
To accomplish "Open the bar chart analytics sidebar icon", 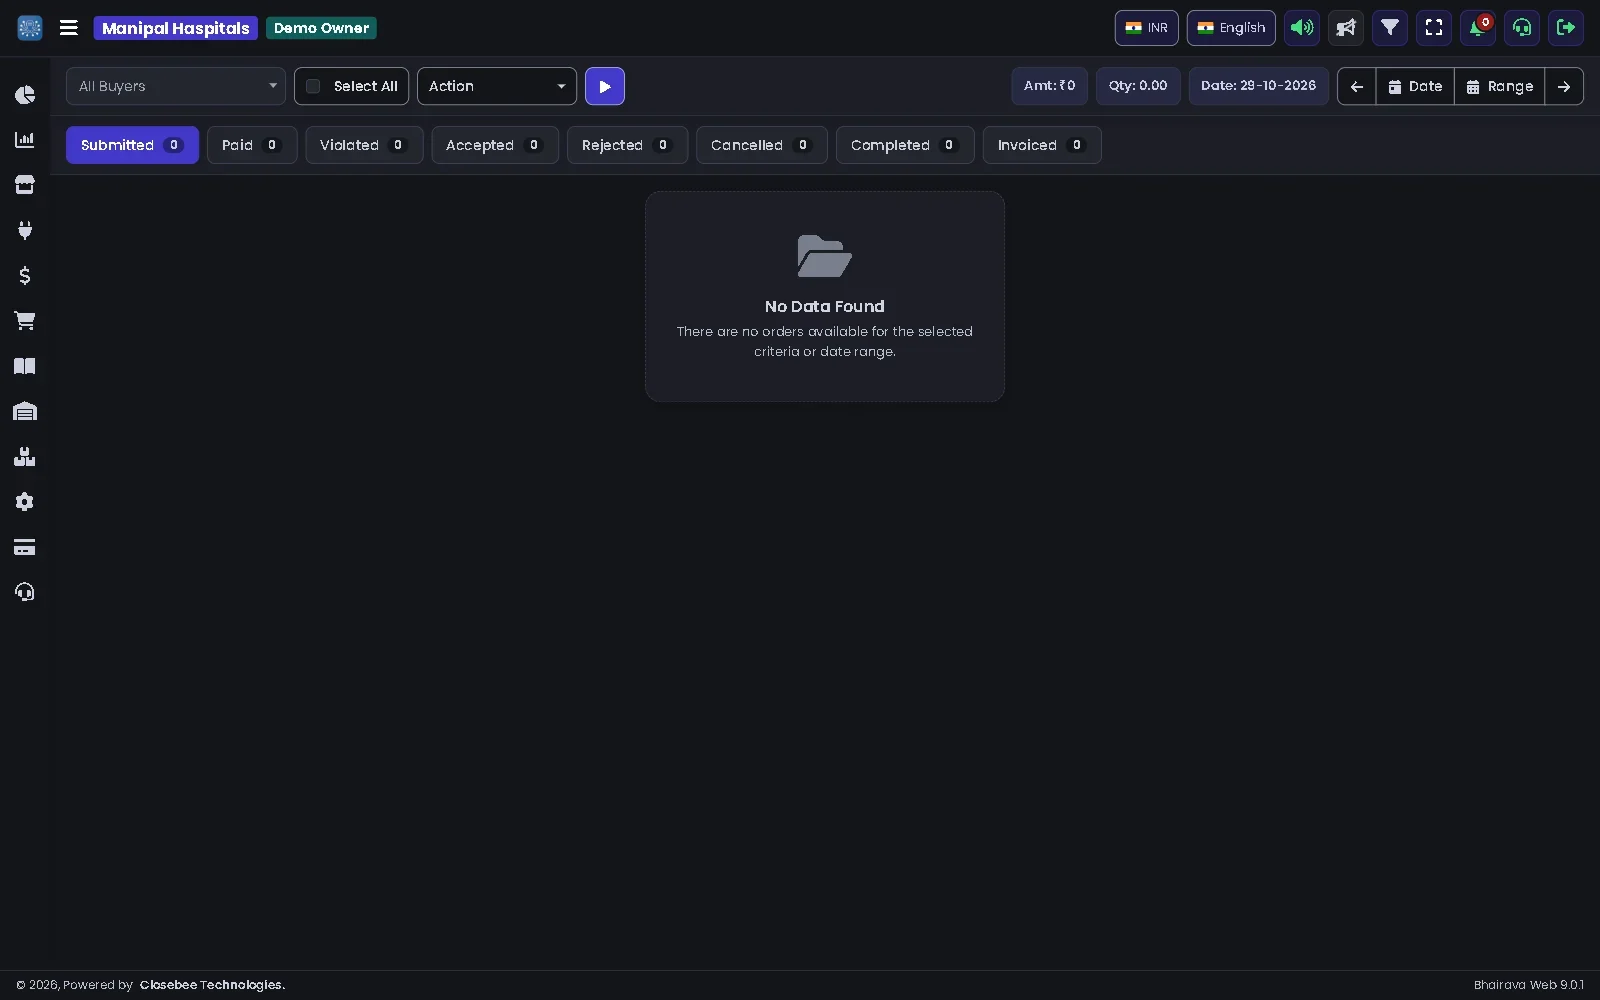I will pos(25,140).
